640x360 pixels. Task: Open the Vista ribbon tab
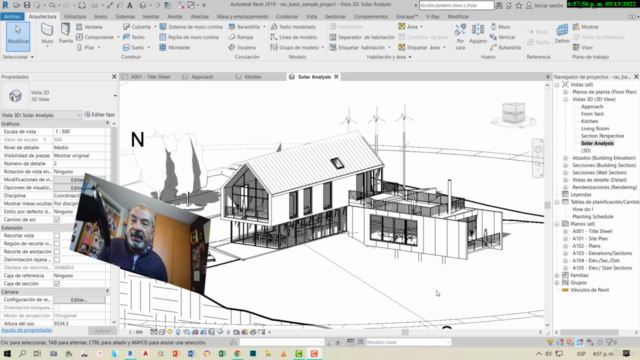click(x=311, y=17)
